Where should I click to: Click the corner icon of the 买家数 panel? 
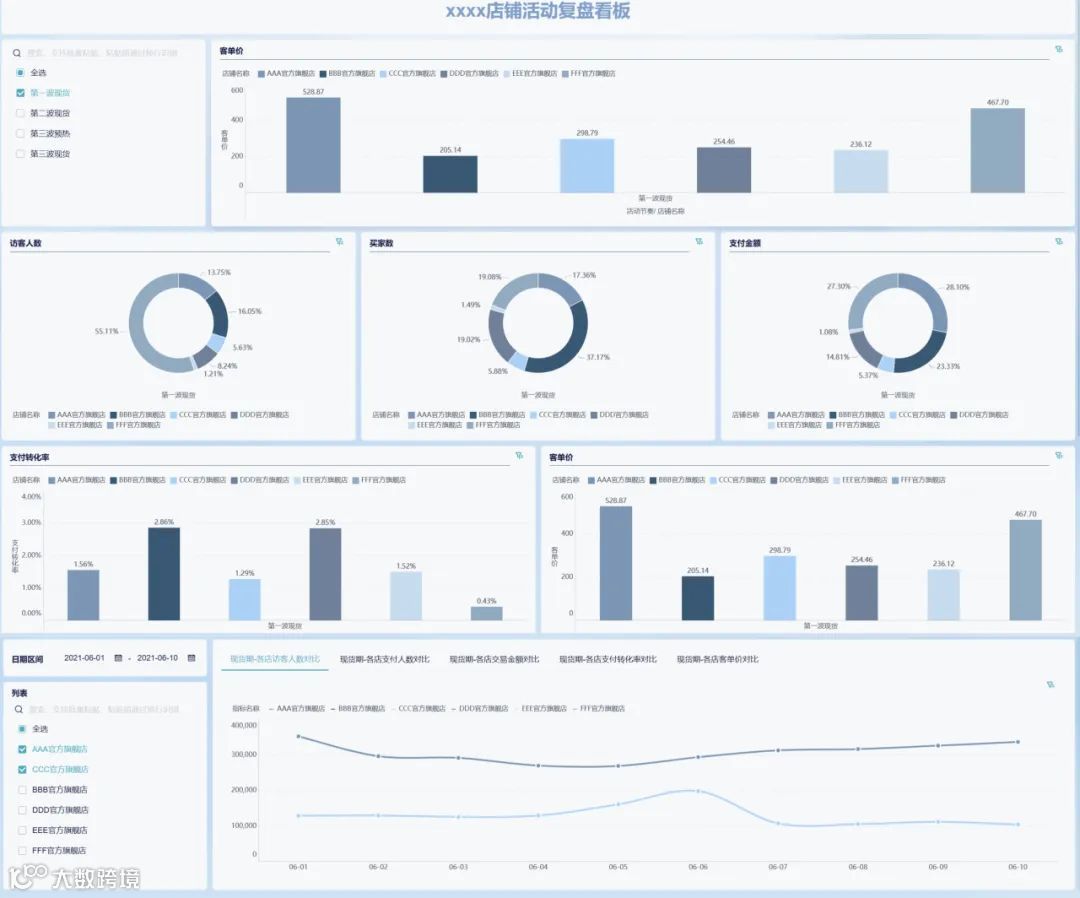(699, 241)
